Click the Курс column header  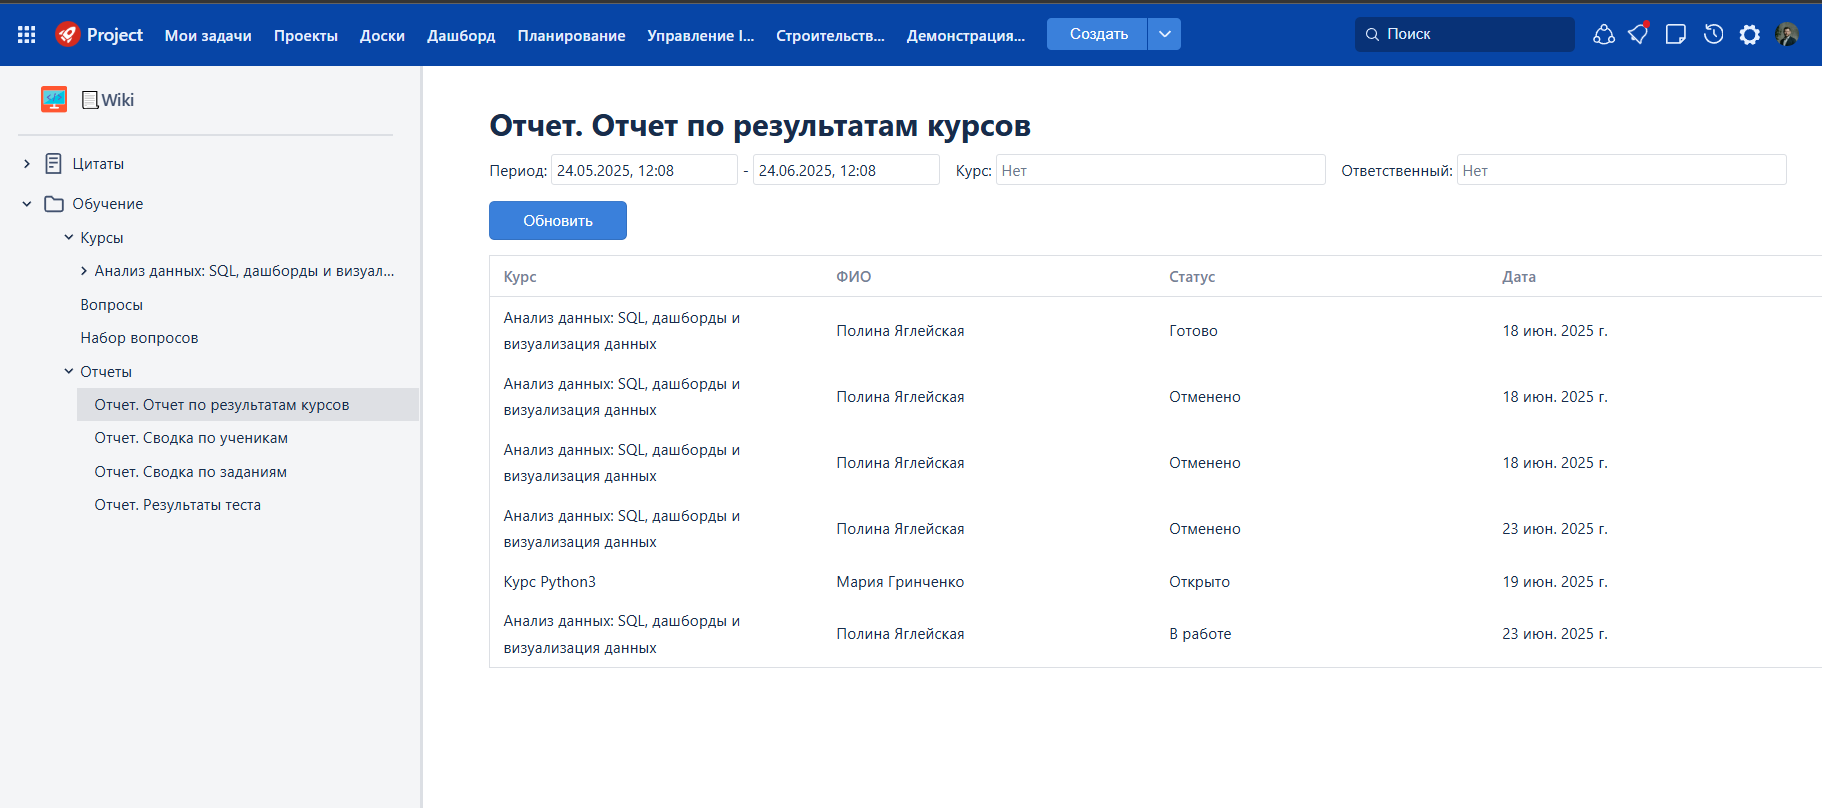[520, 277]
